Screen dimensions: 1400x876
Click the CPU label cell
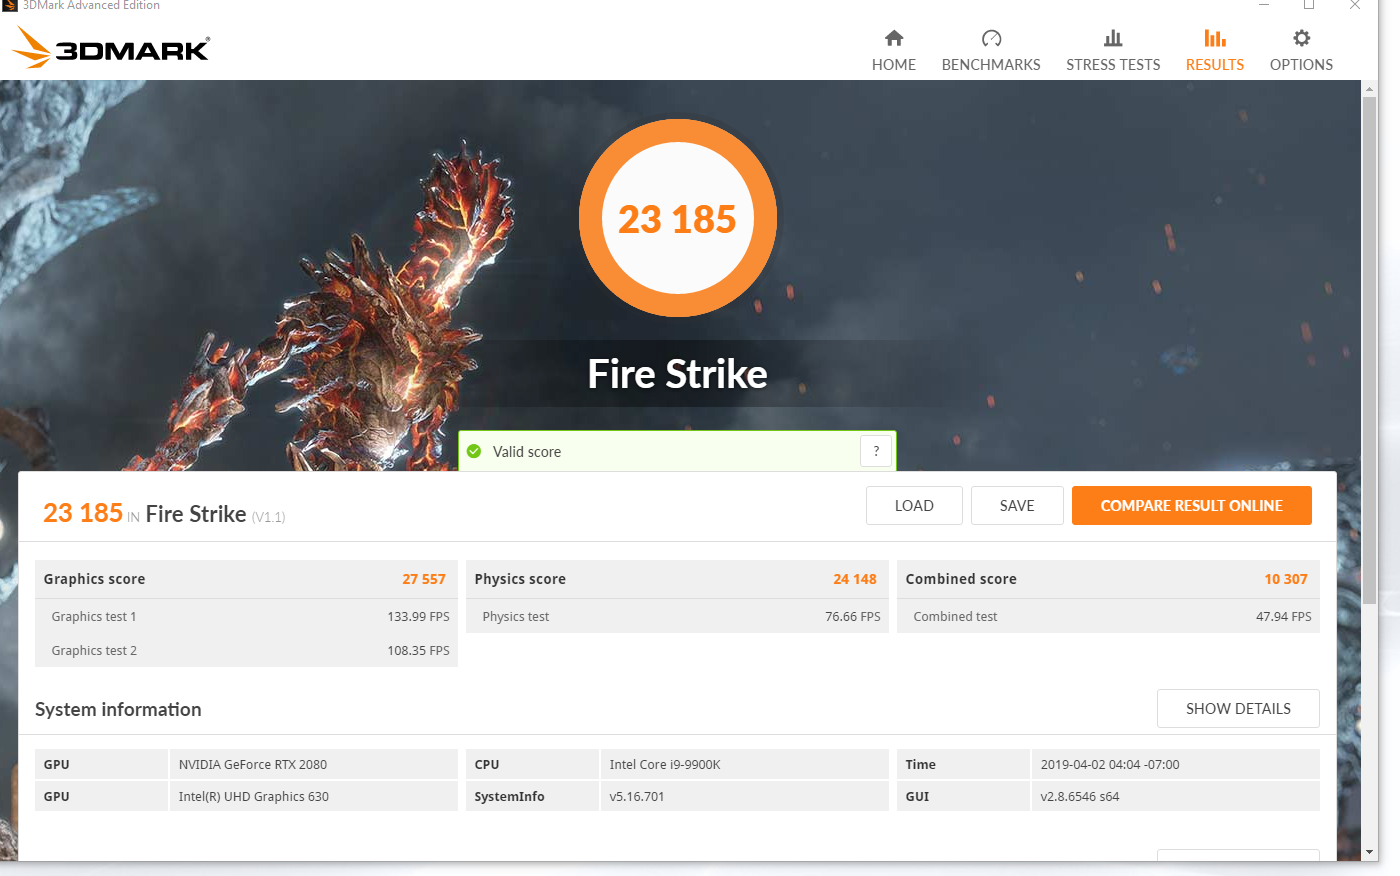coord(532,765)
